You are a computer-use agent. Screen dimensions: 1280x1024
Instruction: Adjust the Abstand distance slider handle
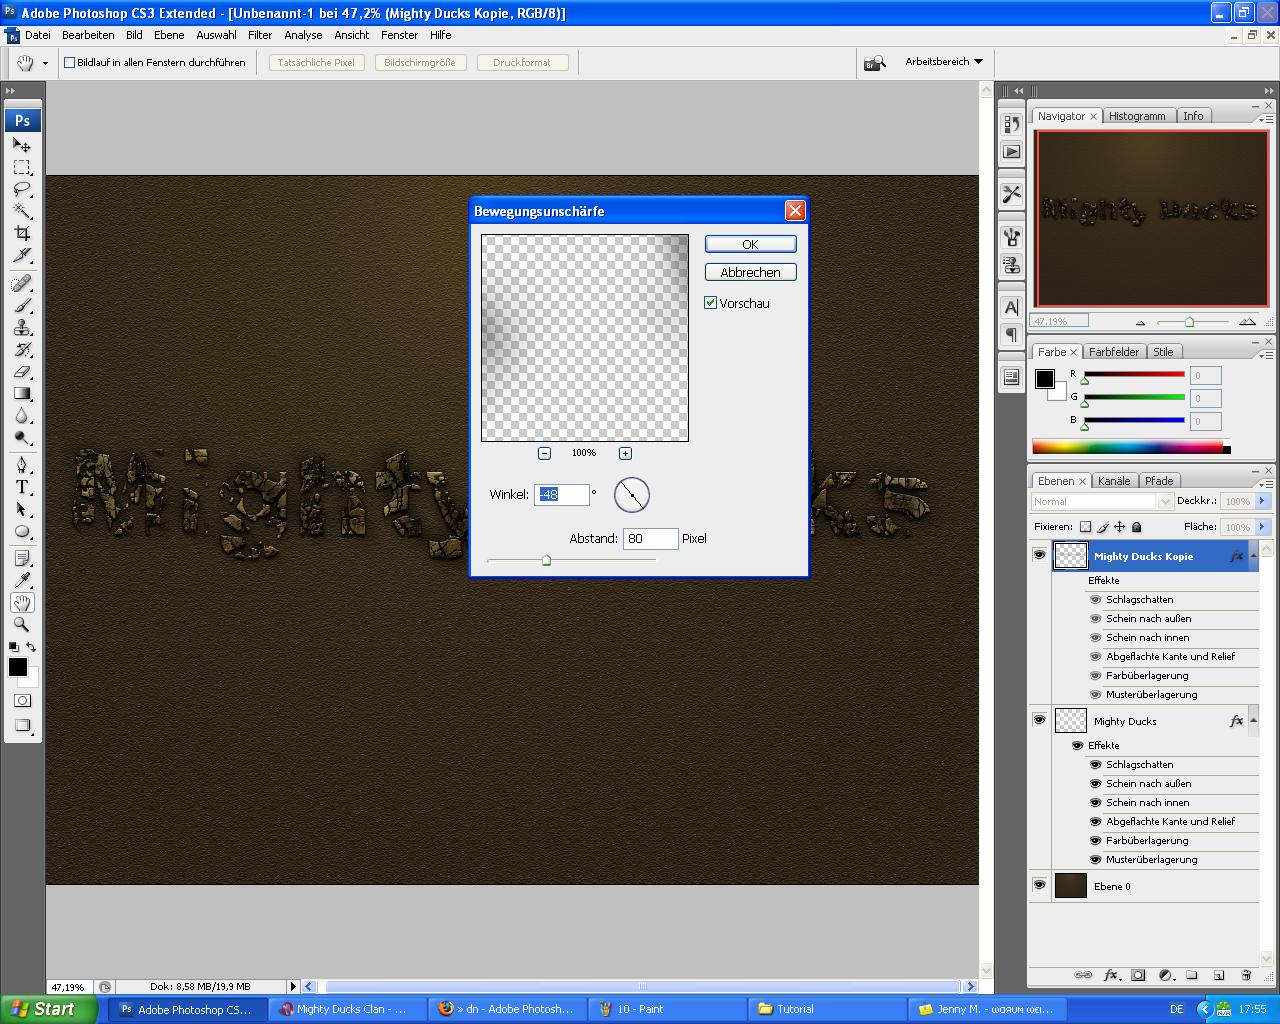pyautogui.click(x=546, y=561)
